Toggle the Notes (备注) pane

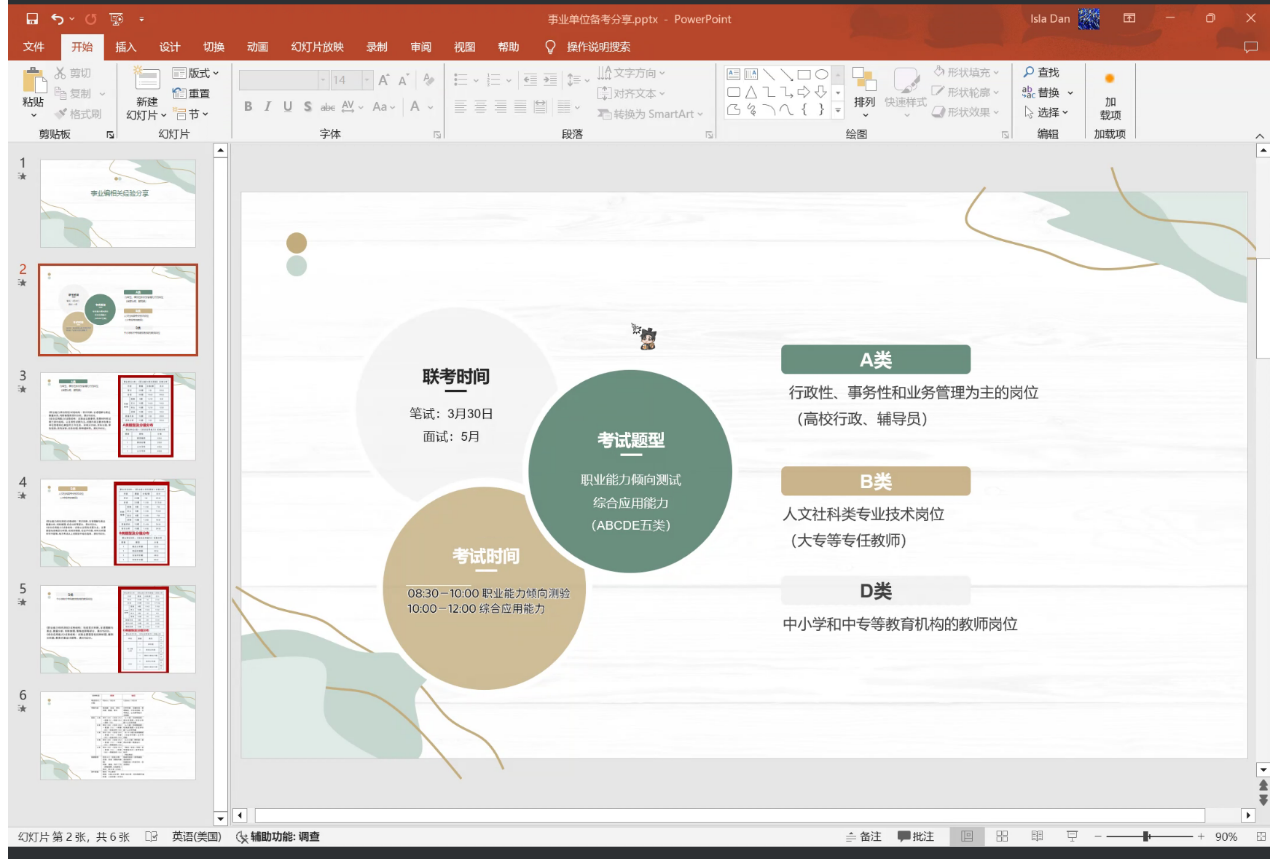864,837
